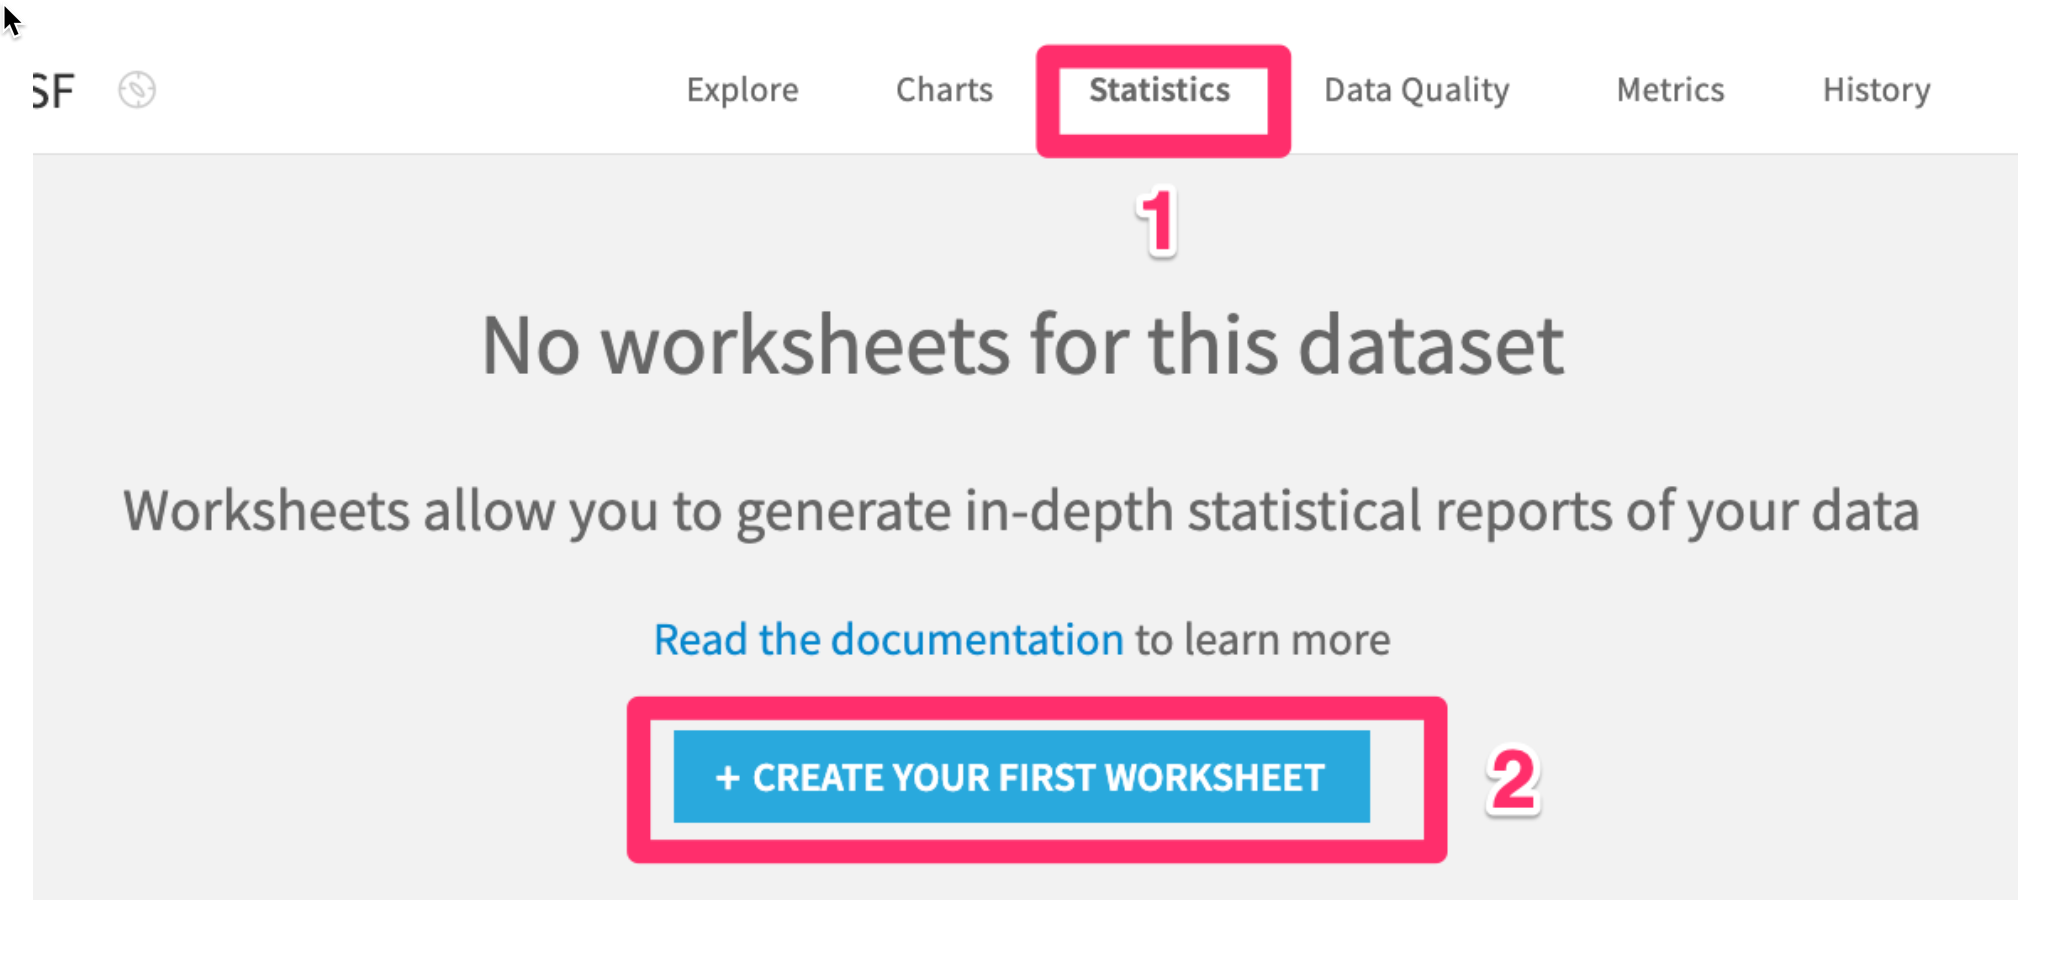Click the SF dataset name

pyautogui.click(x=54, y=91)
